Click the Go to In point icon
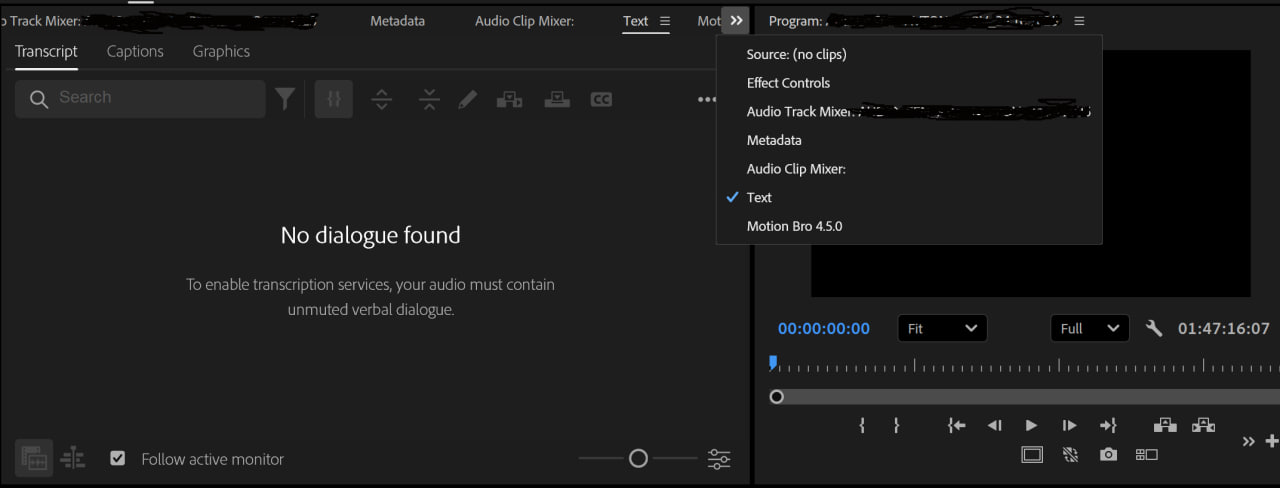Screen dimensions: 1280x488 [x=956, y=425]
